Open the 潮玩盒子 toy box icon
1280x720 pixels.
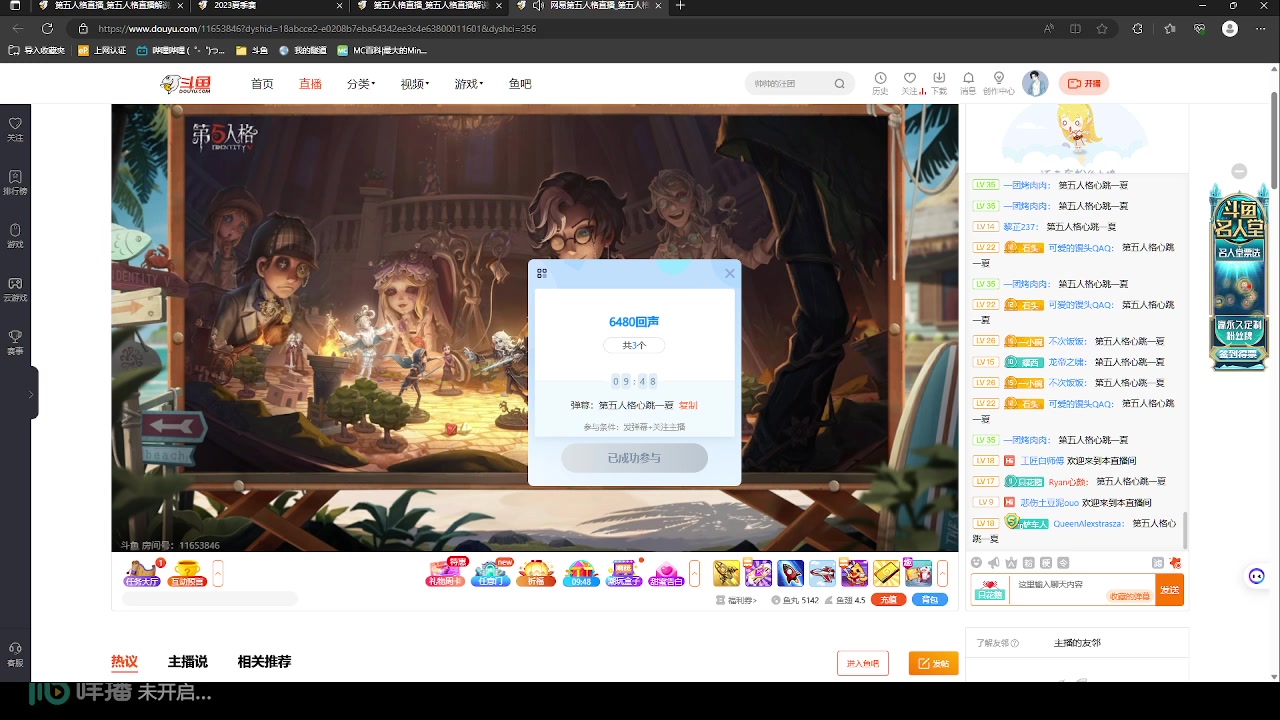point(624,573)
